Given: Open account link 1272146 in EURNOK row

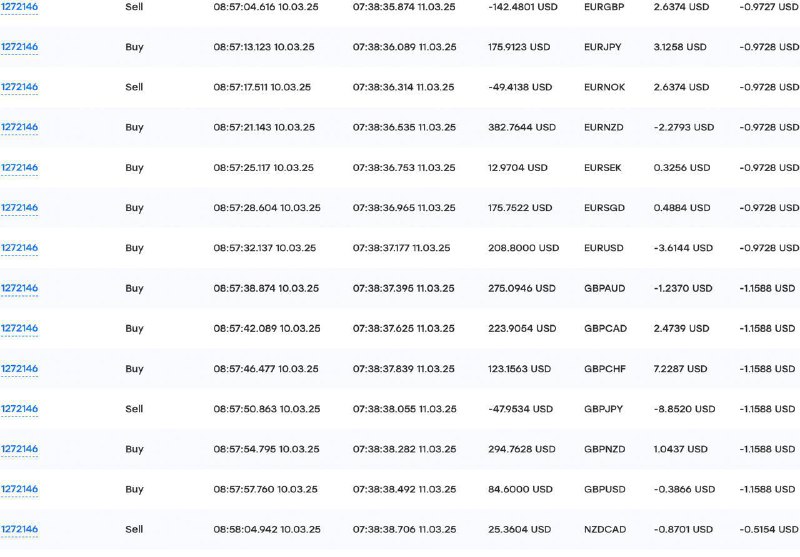Looking at the screenshot, I should point(19,87).
